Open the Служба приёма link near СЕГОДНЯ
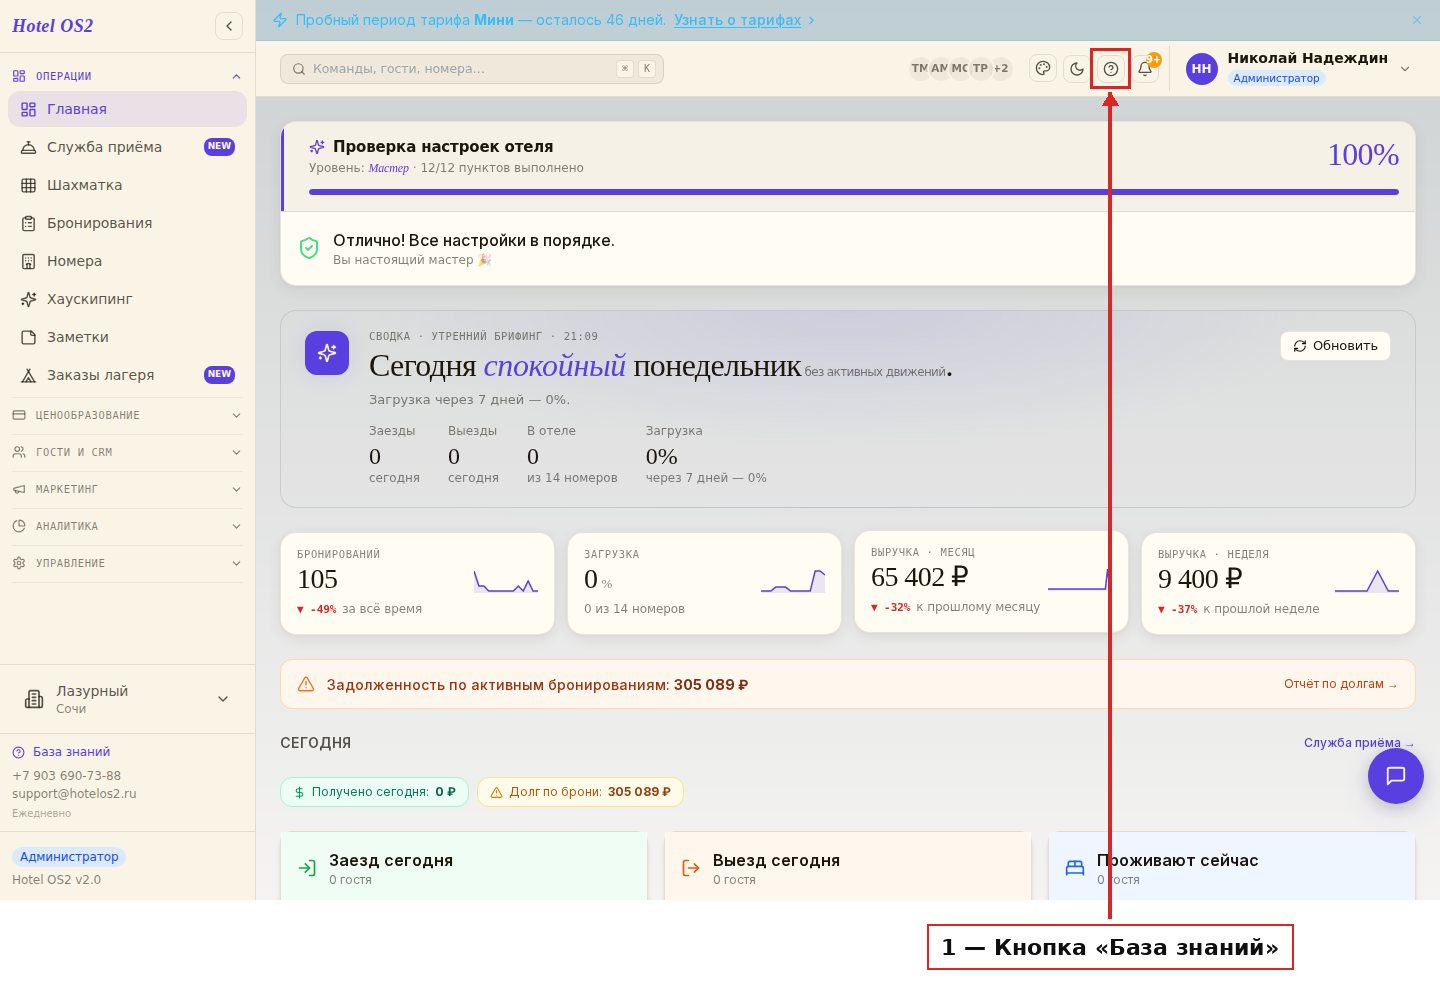This screenshot has height=993, width=1440. pos(1359,743)
